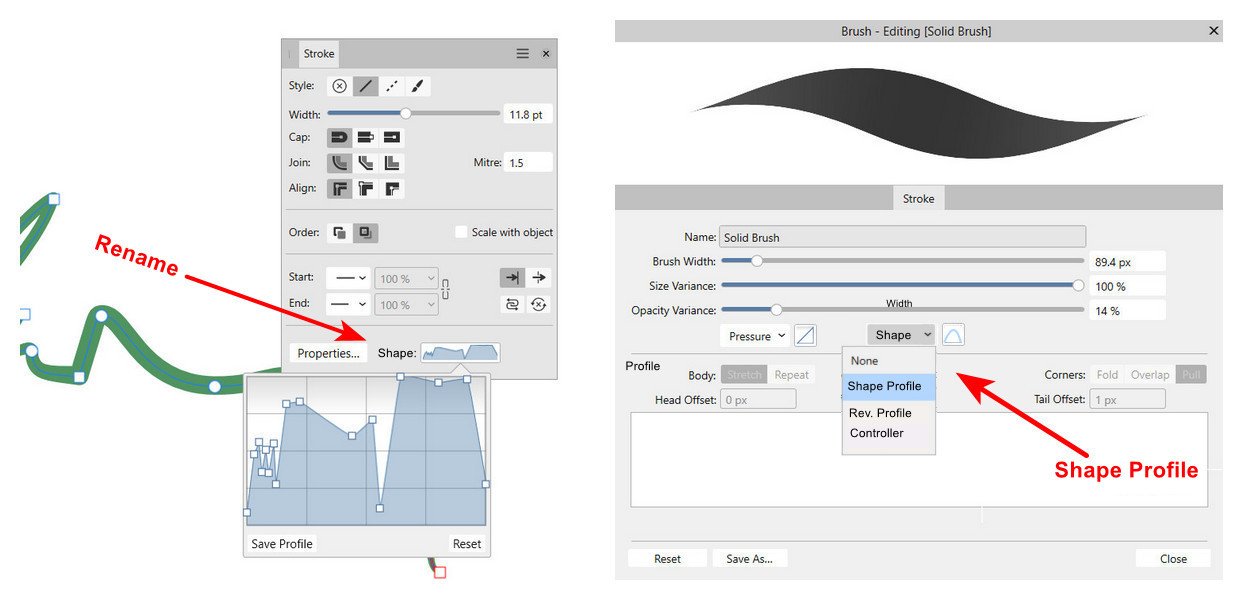
Task: Open the Stroke panel hamburger menu
Action: 522,54
